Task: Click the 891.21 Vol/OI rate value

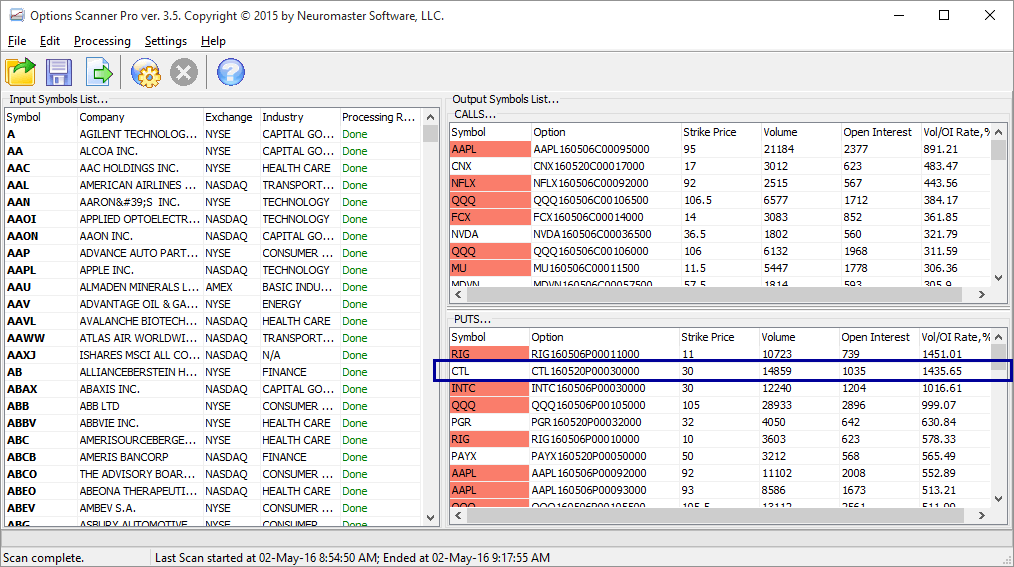Action: click(x=940, y=149)
